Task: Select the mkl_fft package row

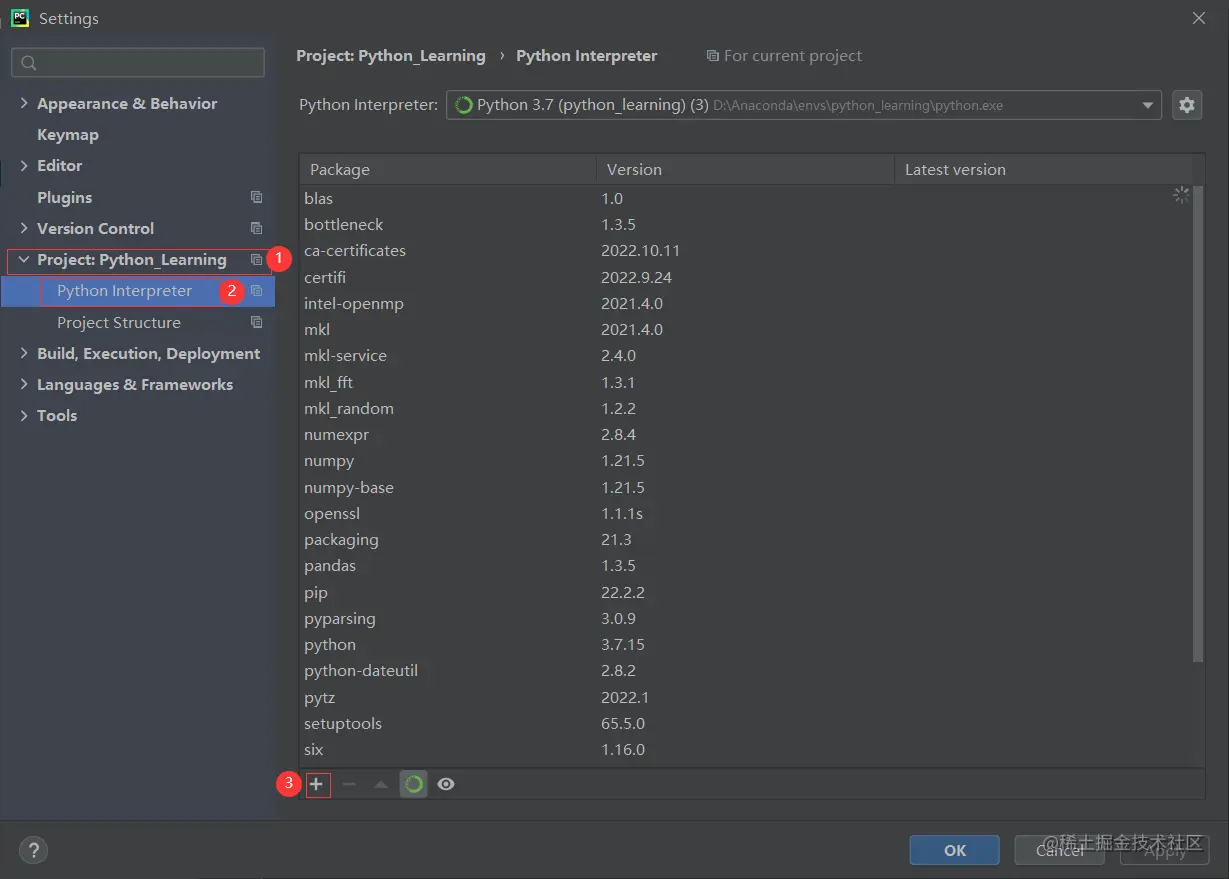Action: (746, 382)
